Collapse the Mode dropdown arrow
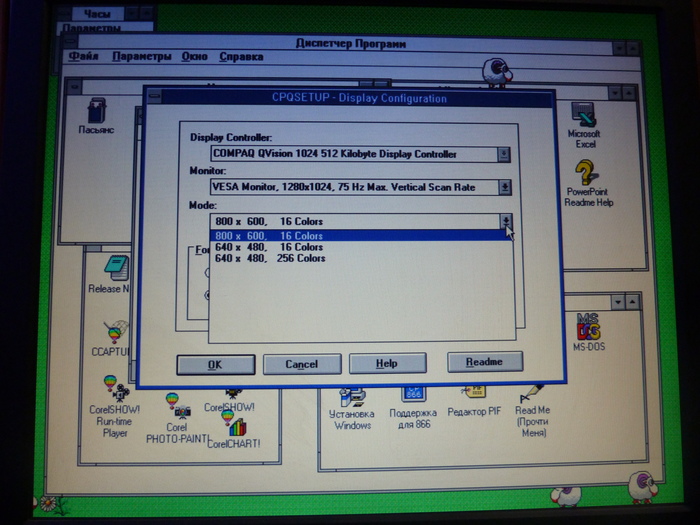700x525 pixels. point(506,221)
